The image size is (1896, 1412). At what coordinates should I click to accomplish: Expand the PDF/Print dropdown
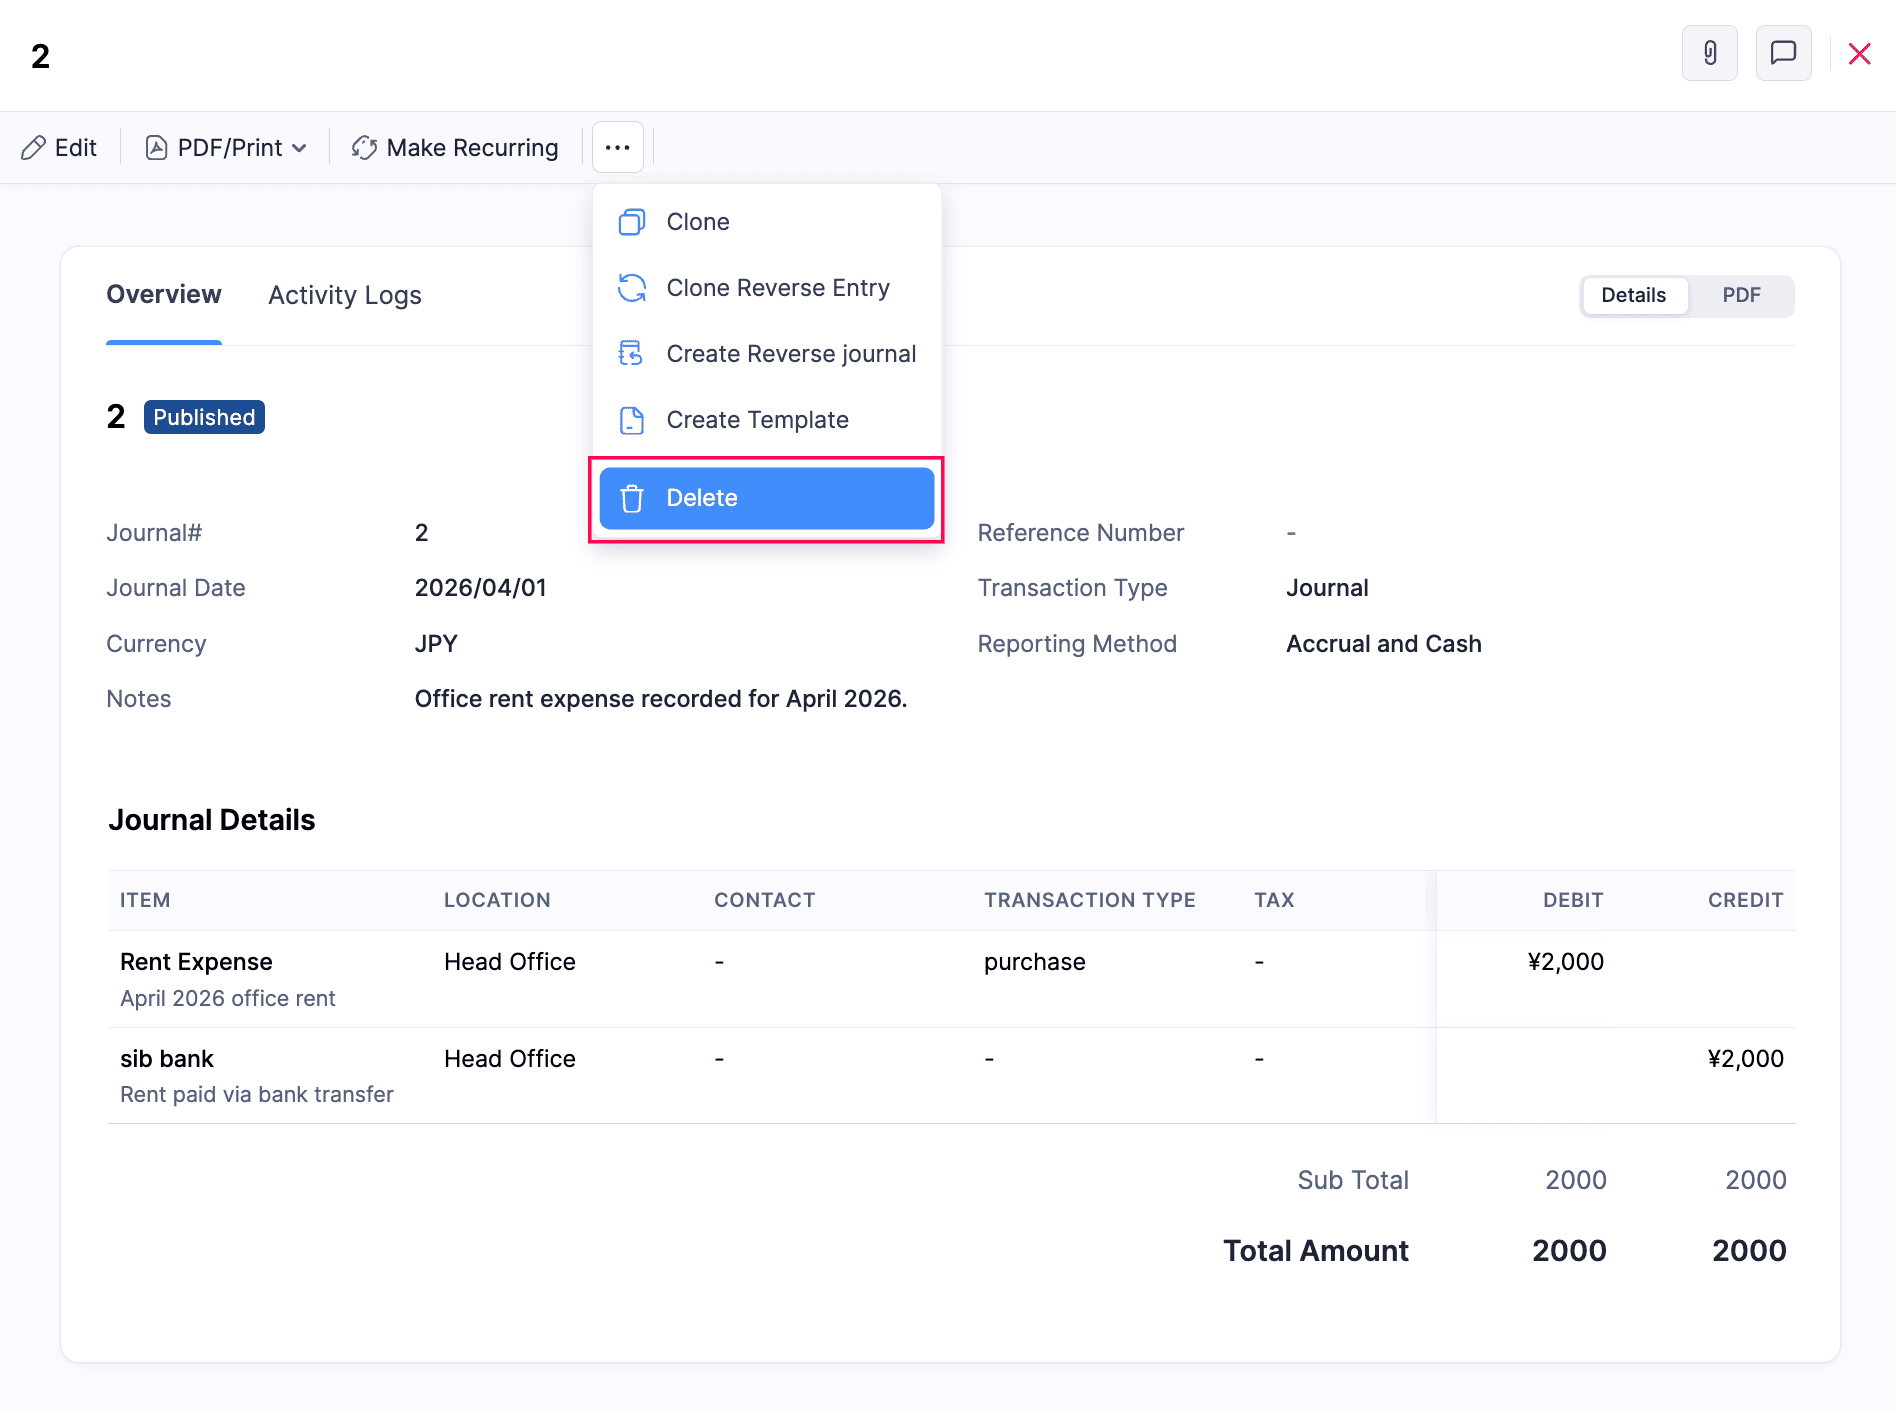click(x=227, y=148)
